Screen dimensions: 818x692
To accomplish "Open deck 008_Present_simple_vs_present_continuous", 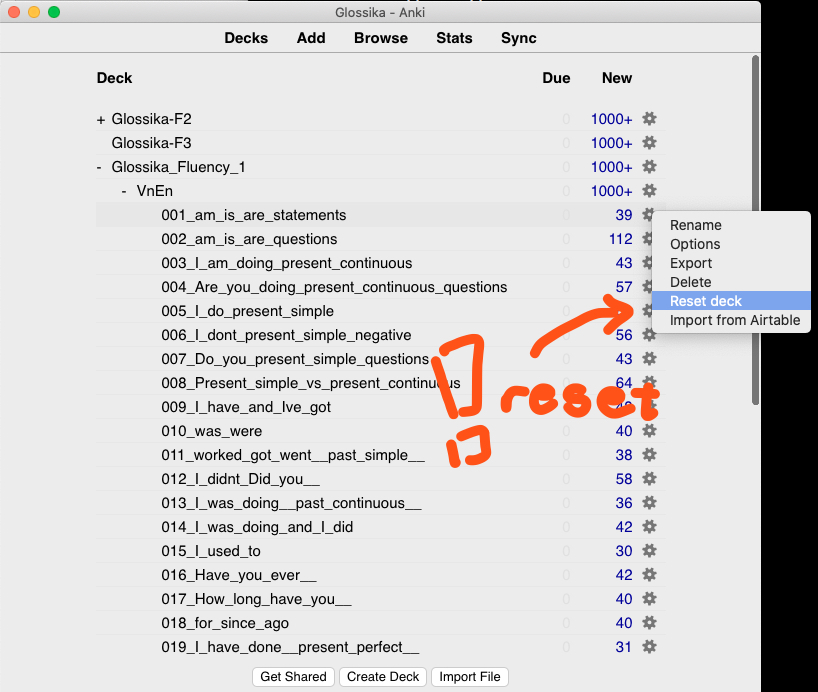I will (x=310, y=383).
